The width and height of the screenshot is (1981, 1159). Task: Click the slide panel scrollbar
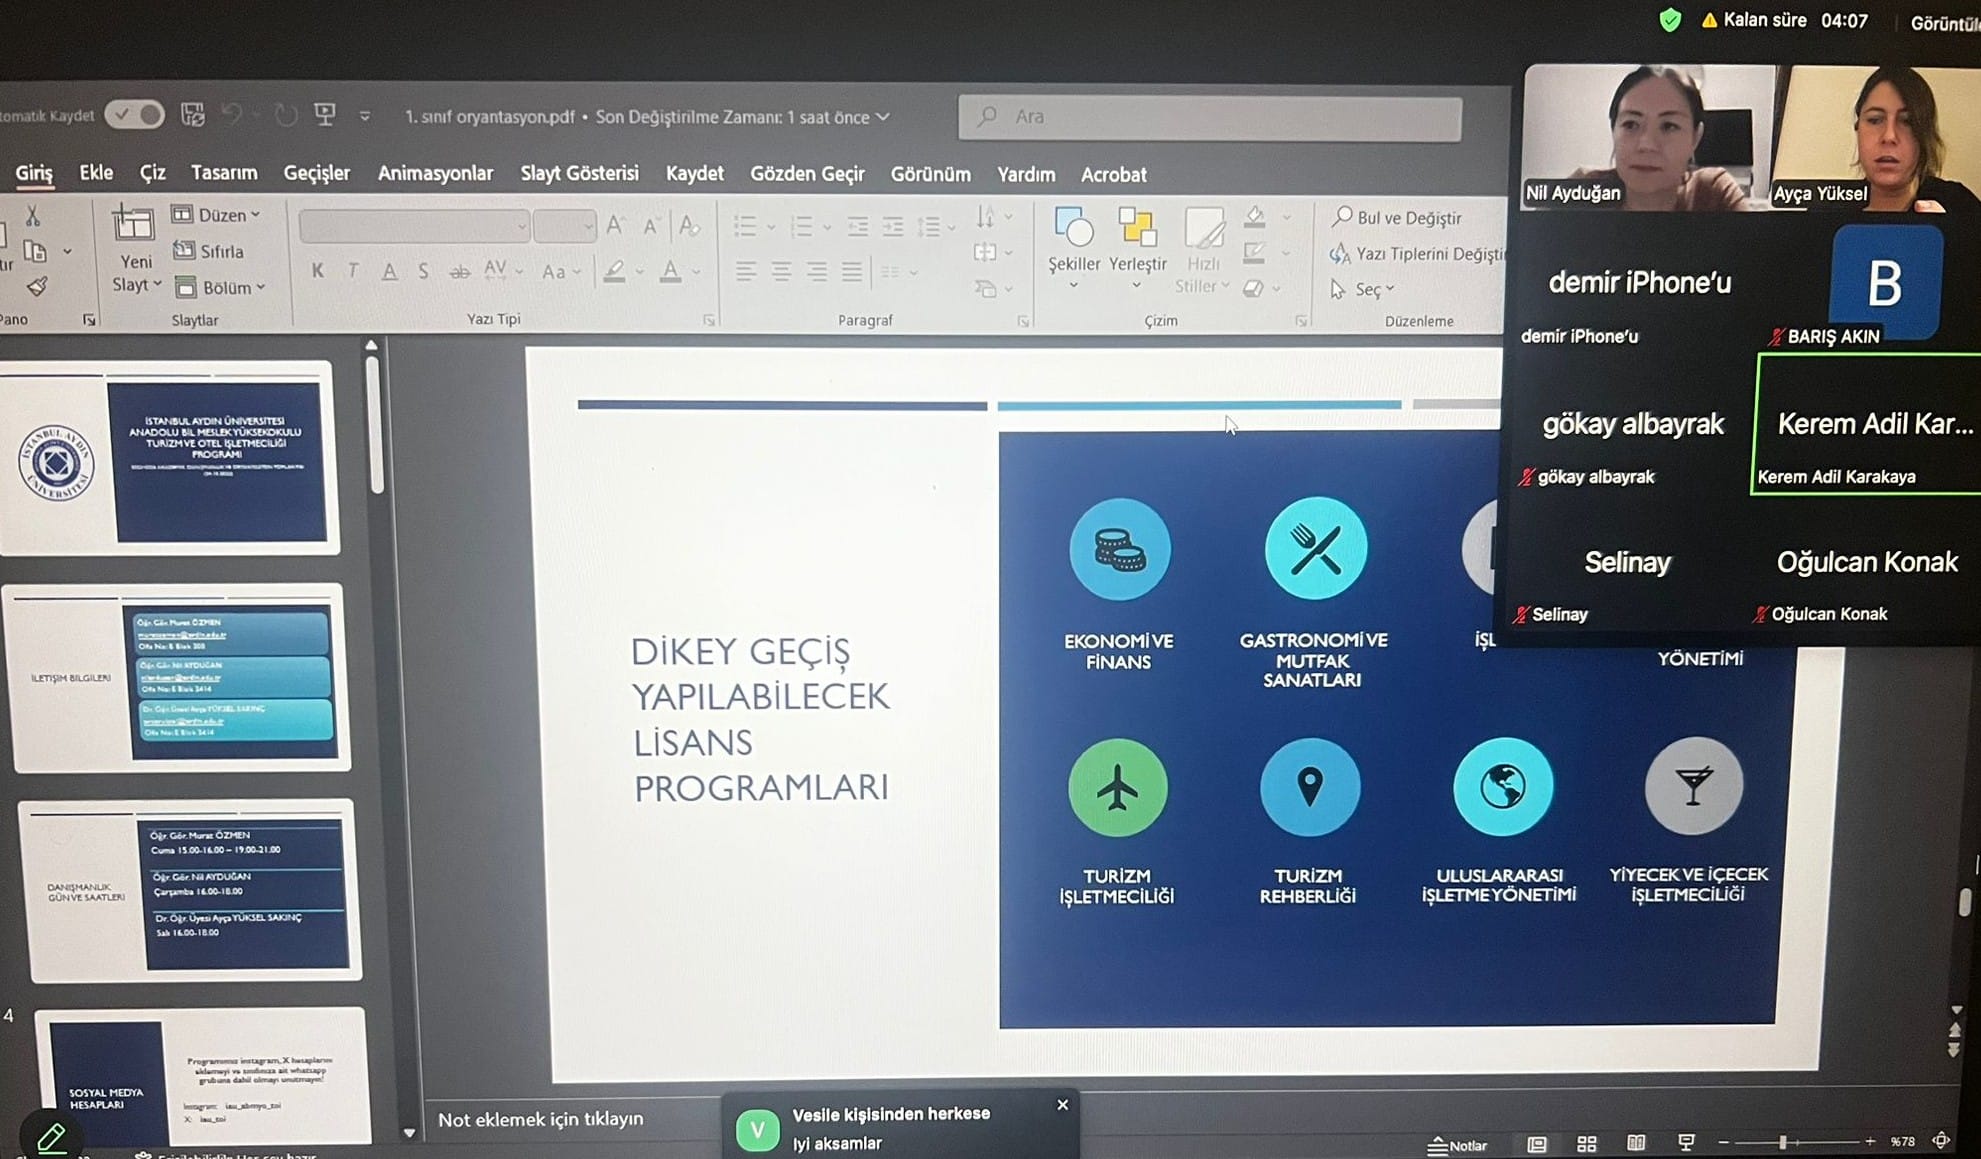tap(375, 425)
